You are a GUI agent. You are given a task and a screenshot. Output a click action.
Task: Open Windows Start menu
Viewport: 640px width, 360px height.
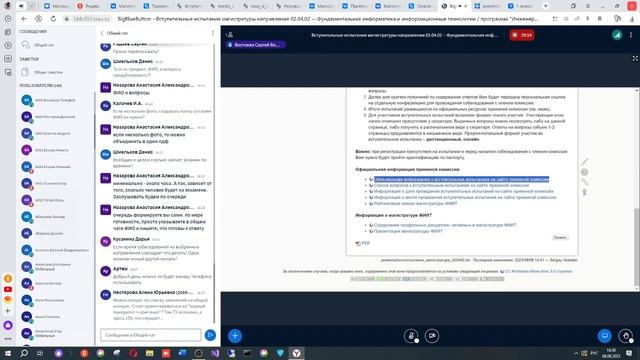click(8, 353)
